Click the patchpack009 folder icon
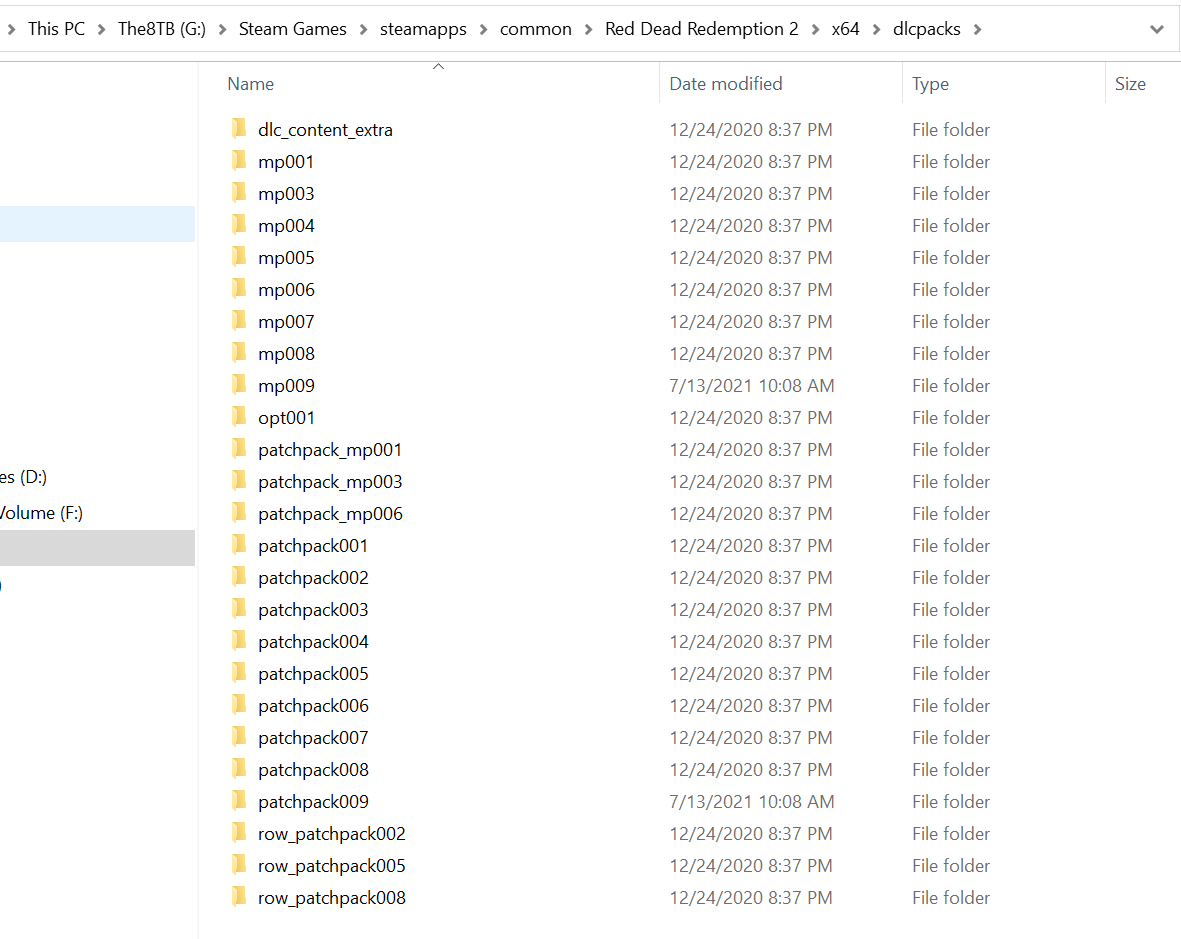The width and height of the screenshot is (1181, 939). tap(239, 801)
